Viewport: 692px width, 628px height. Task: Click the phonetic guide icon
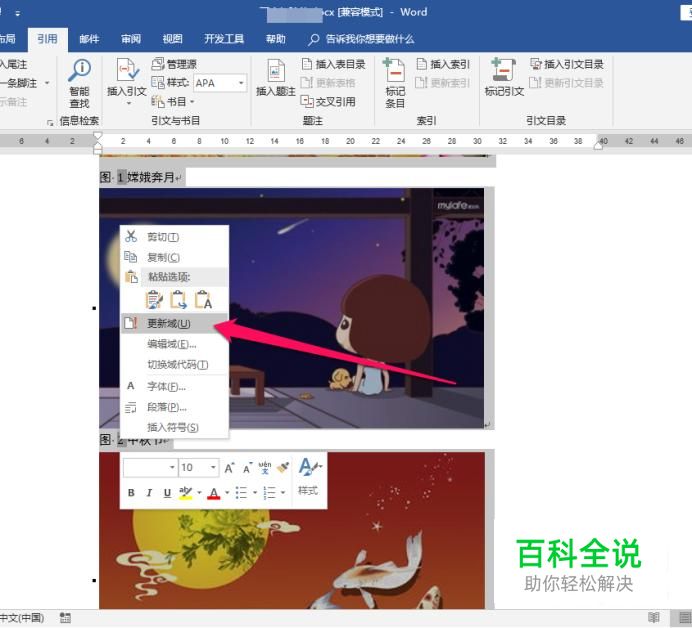pos(265,468)
